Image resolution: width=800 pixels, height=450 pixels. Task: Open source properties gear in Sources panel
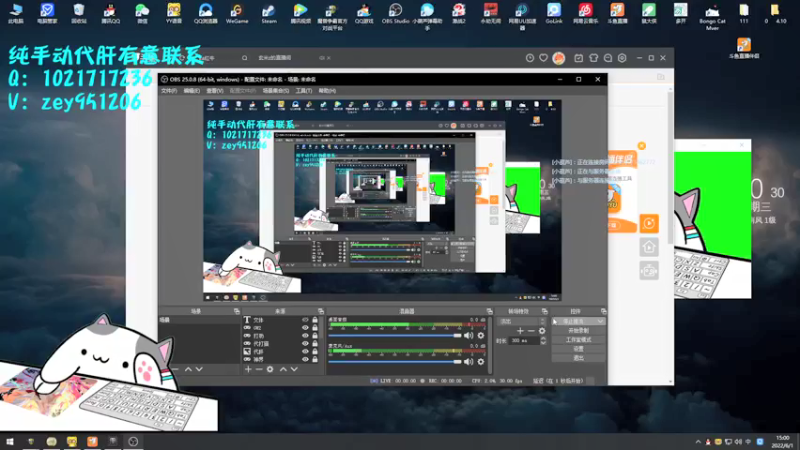pos(270,369)
